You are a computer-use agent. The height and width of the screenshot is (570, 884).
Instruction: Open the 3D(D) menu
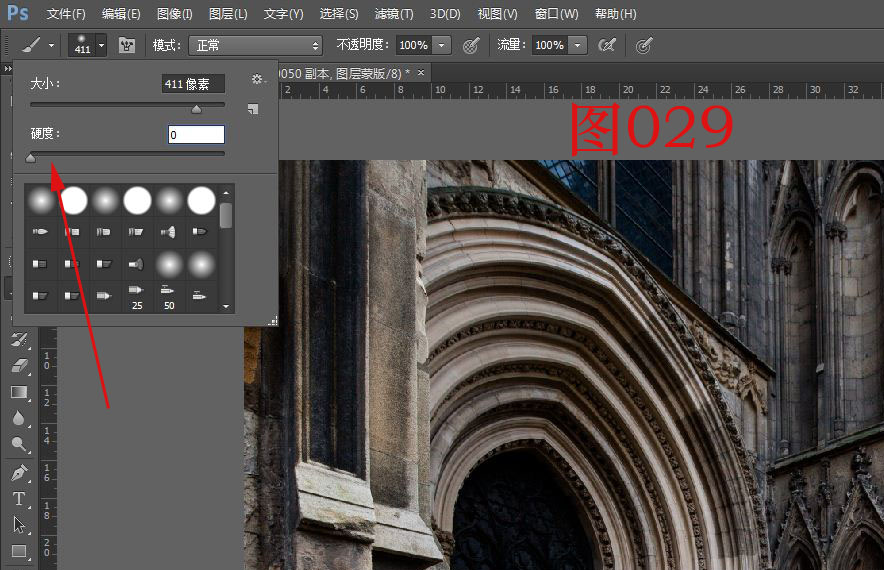445,14
